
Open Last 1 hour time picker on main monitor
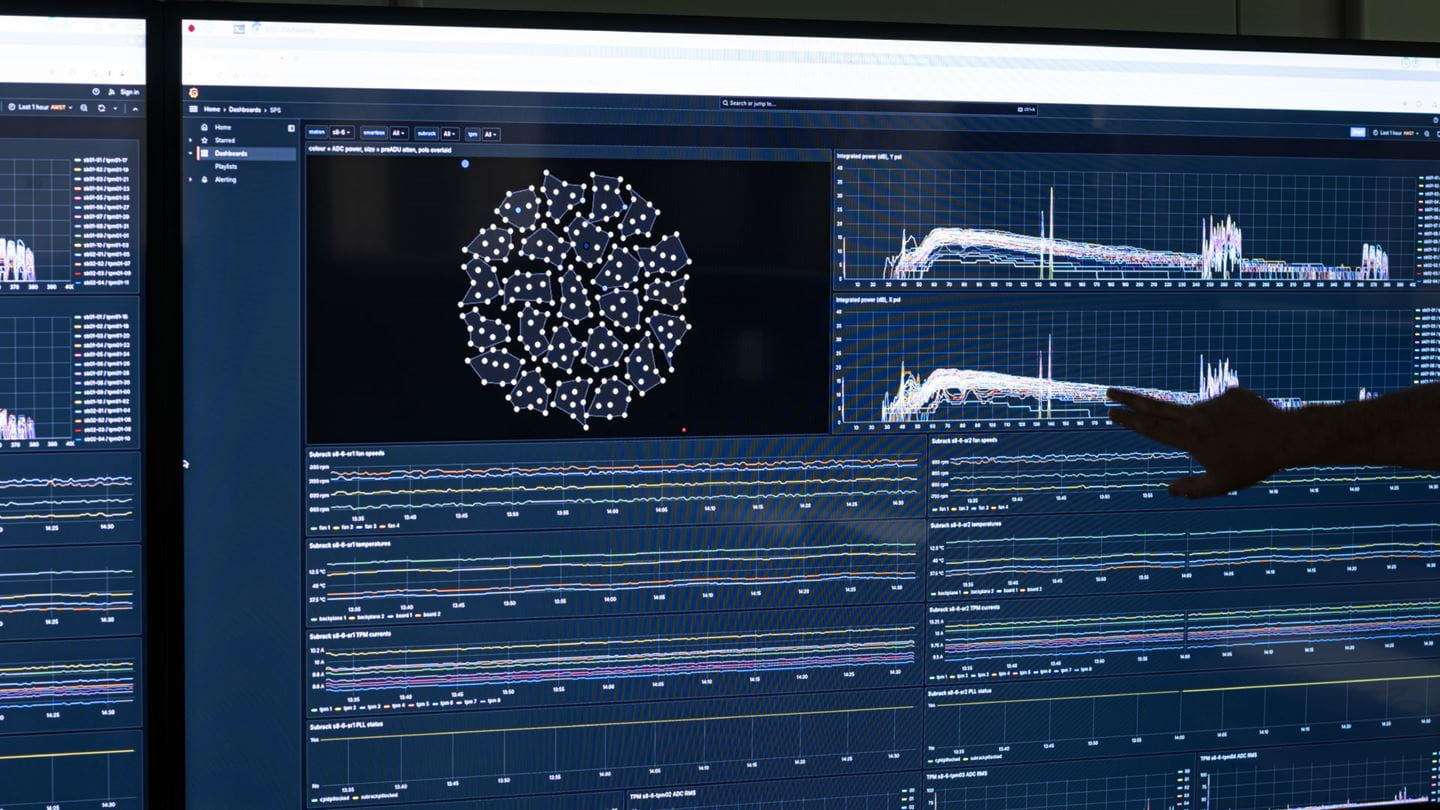click(x=1396, y=133)
